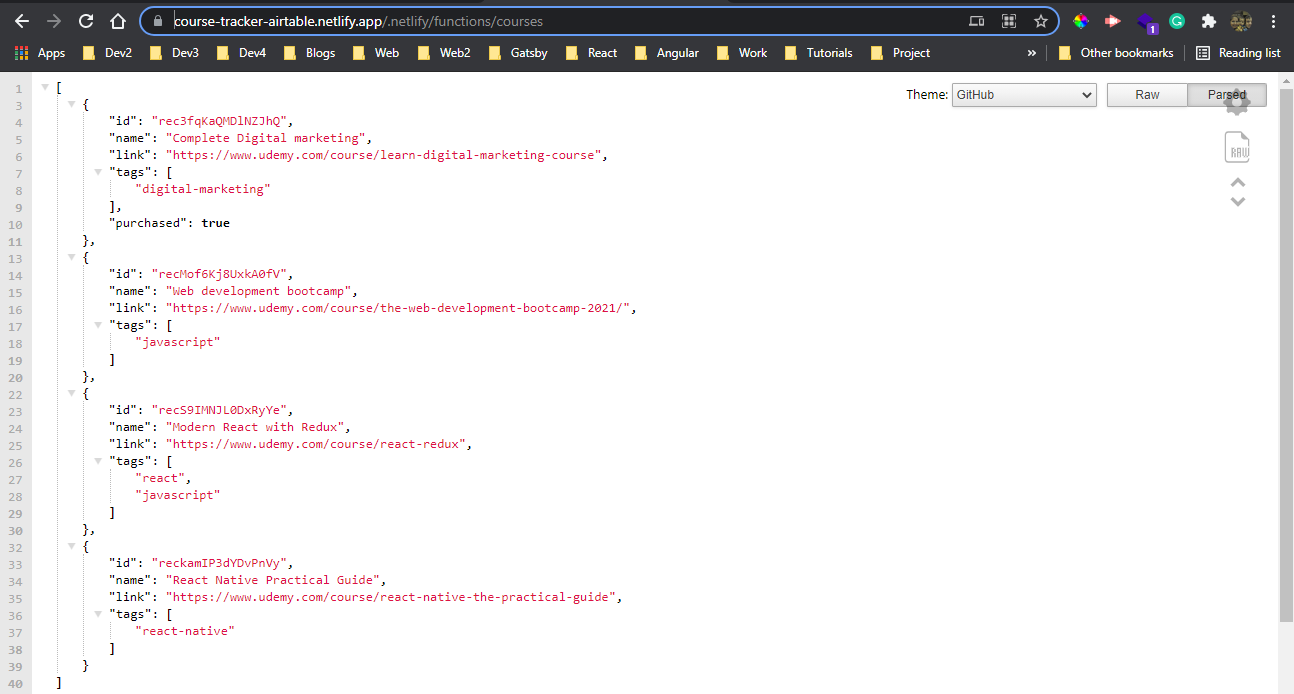Viewport: 1294px width, 694px height.
Task: Open the JSON viewer settings gear
Action: 1238,102
